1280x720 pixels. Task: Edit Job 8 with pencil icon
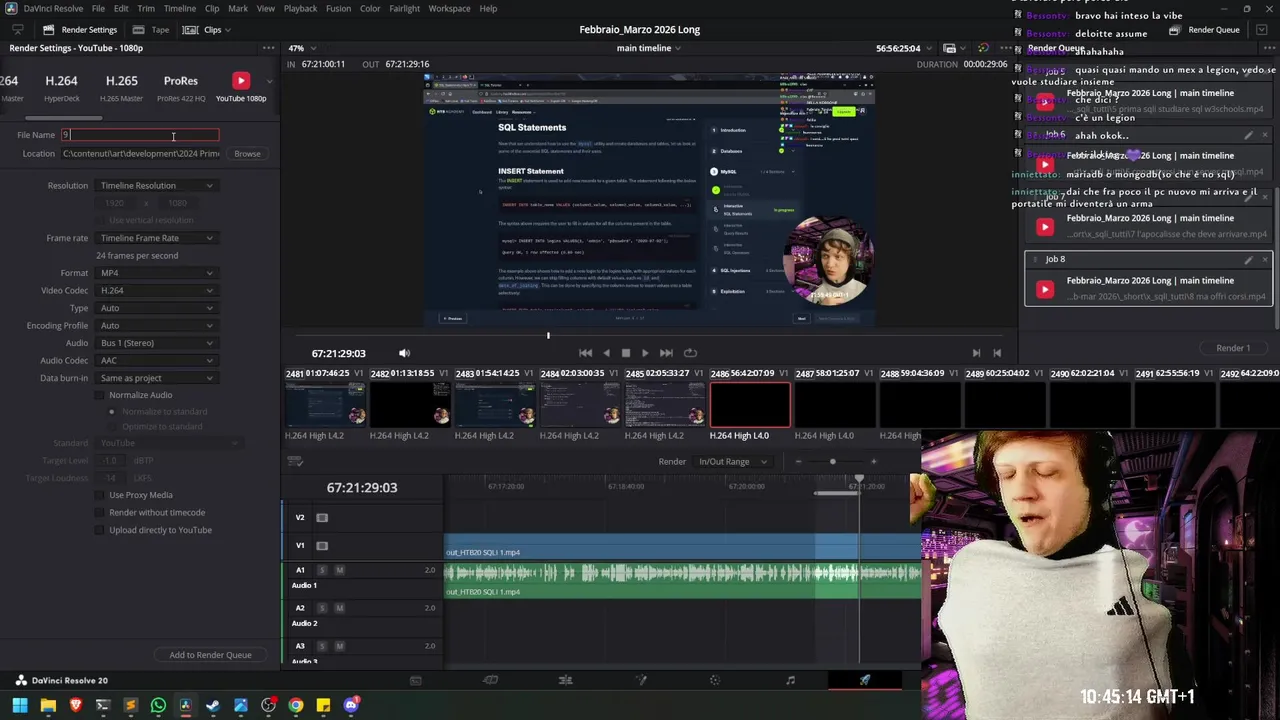pyautogui.click(x=1248, y=260)
